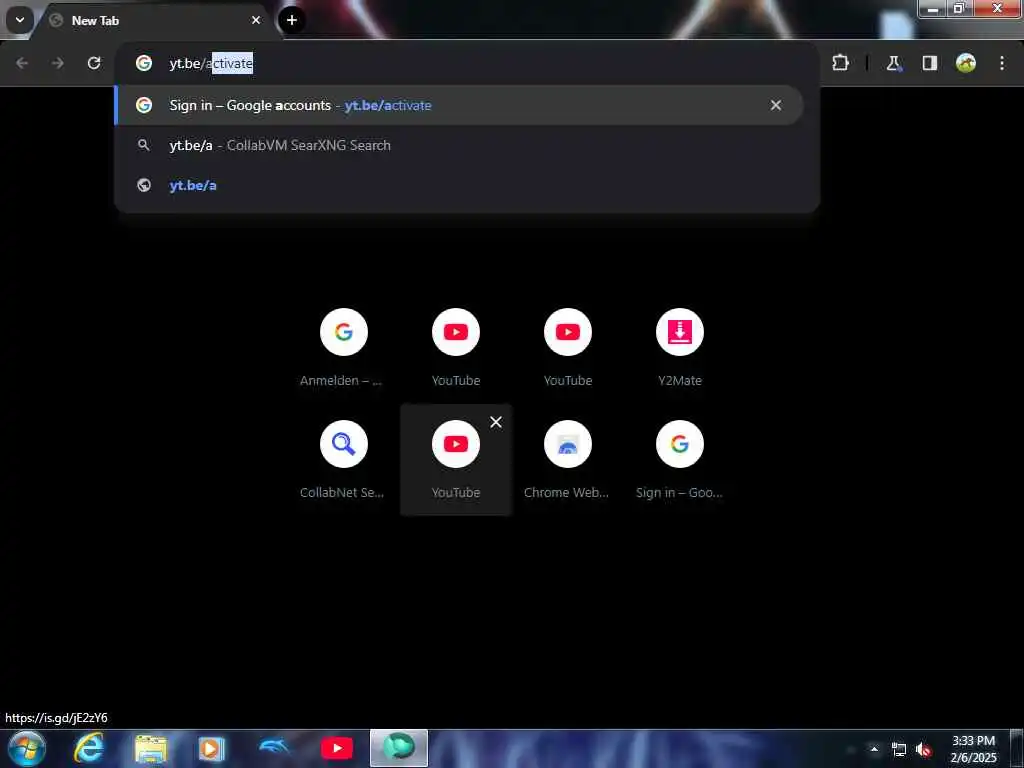
Task: Select the New Tab tab
Action: tap(157, 20)
